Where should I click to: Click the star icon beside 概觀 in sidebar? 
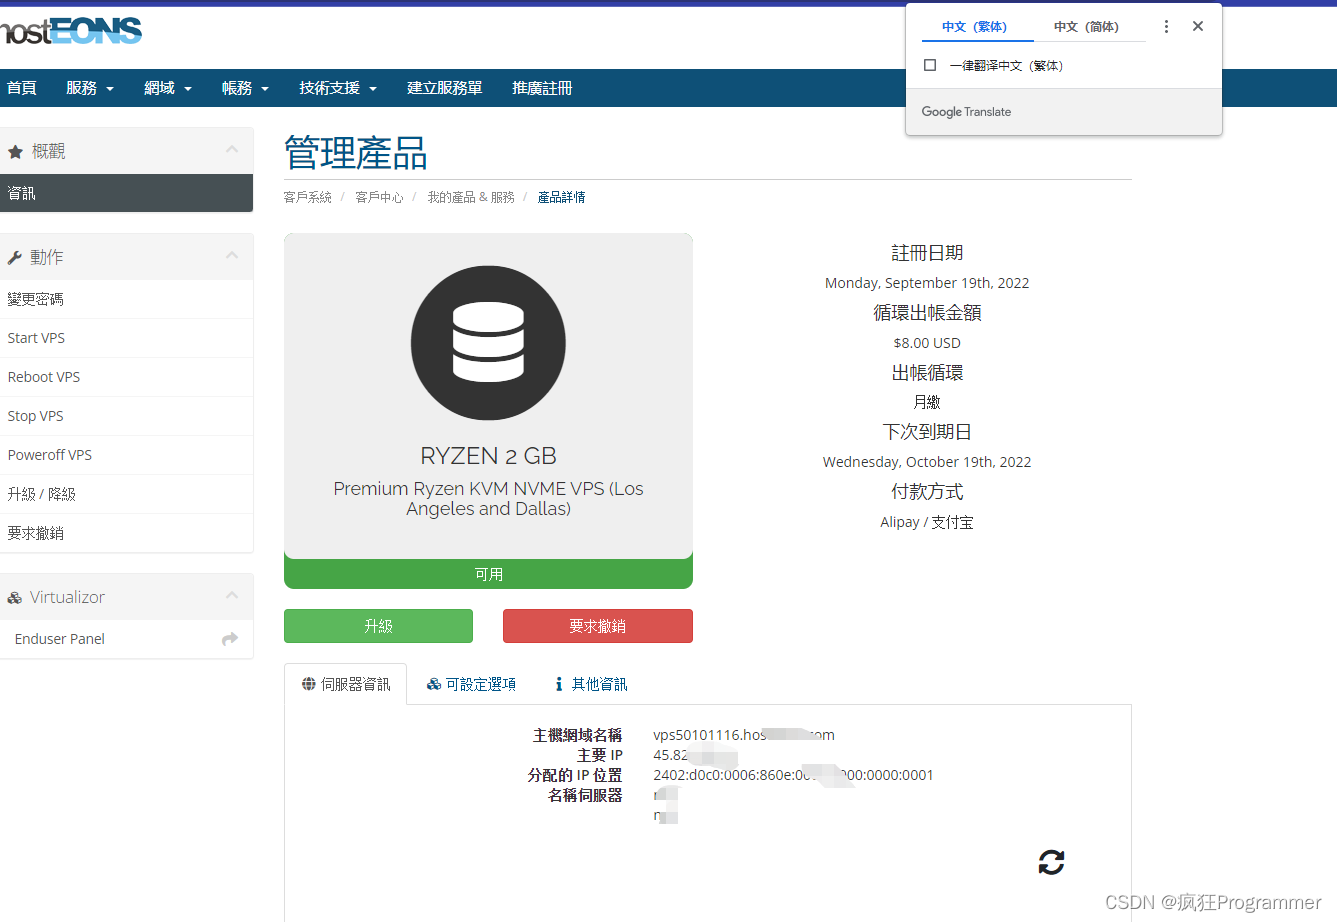pos(14,150)
